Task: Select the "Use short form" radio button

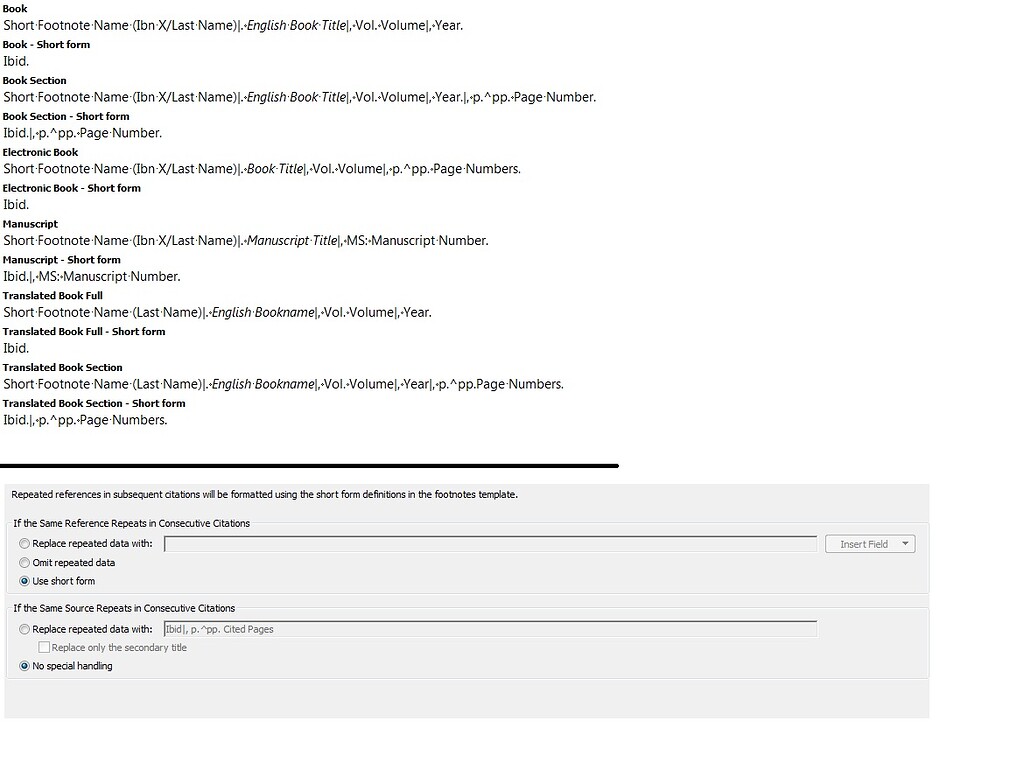Action: tap(24, 581)
